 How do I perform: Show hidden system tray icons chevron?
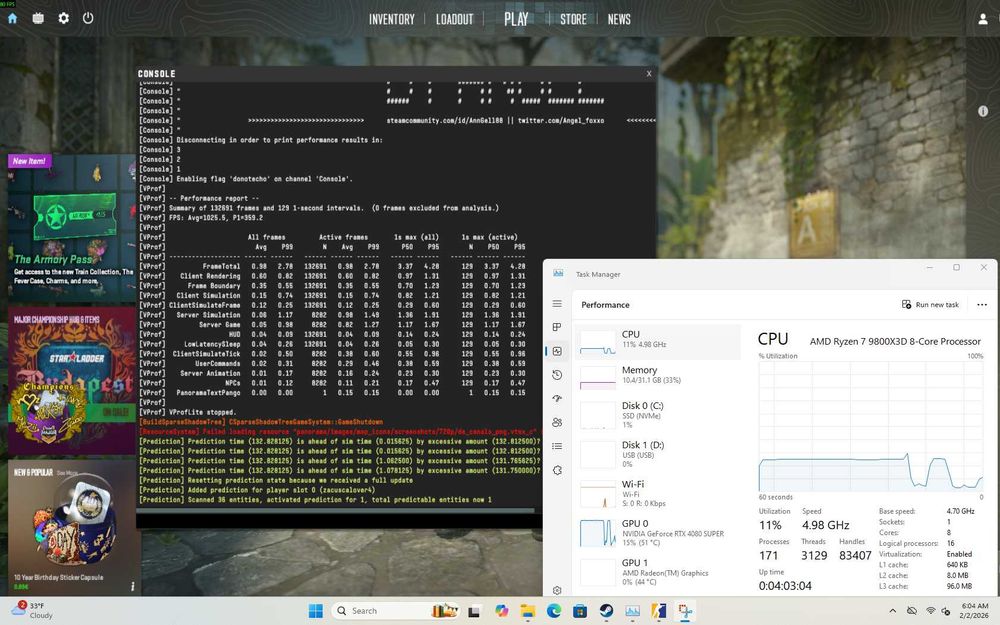tap(892, 611)
